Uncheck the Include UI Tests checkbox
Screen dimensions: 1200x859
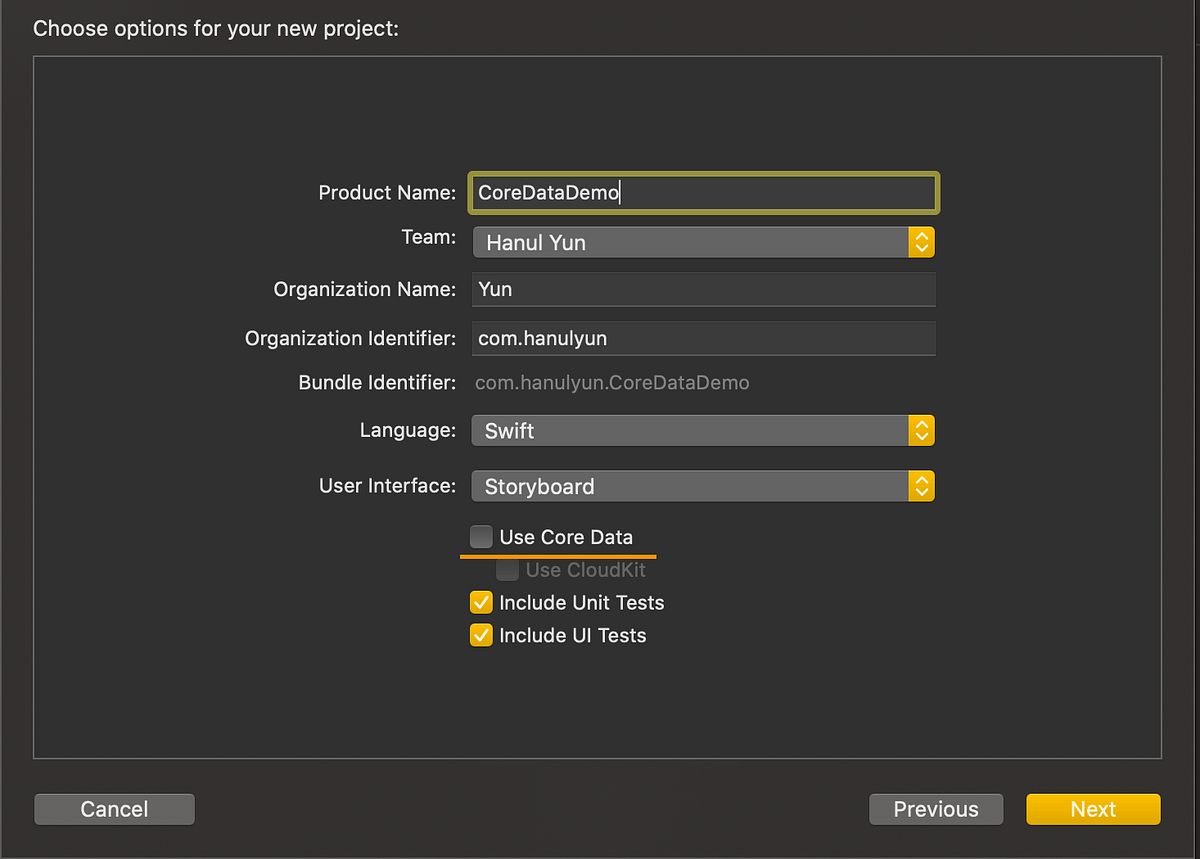pos(481,636)
